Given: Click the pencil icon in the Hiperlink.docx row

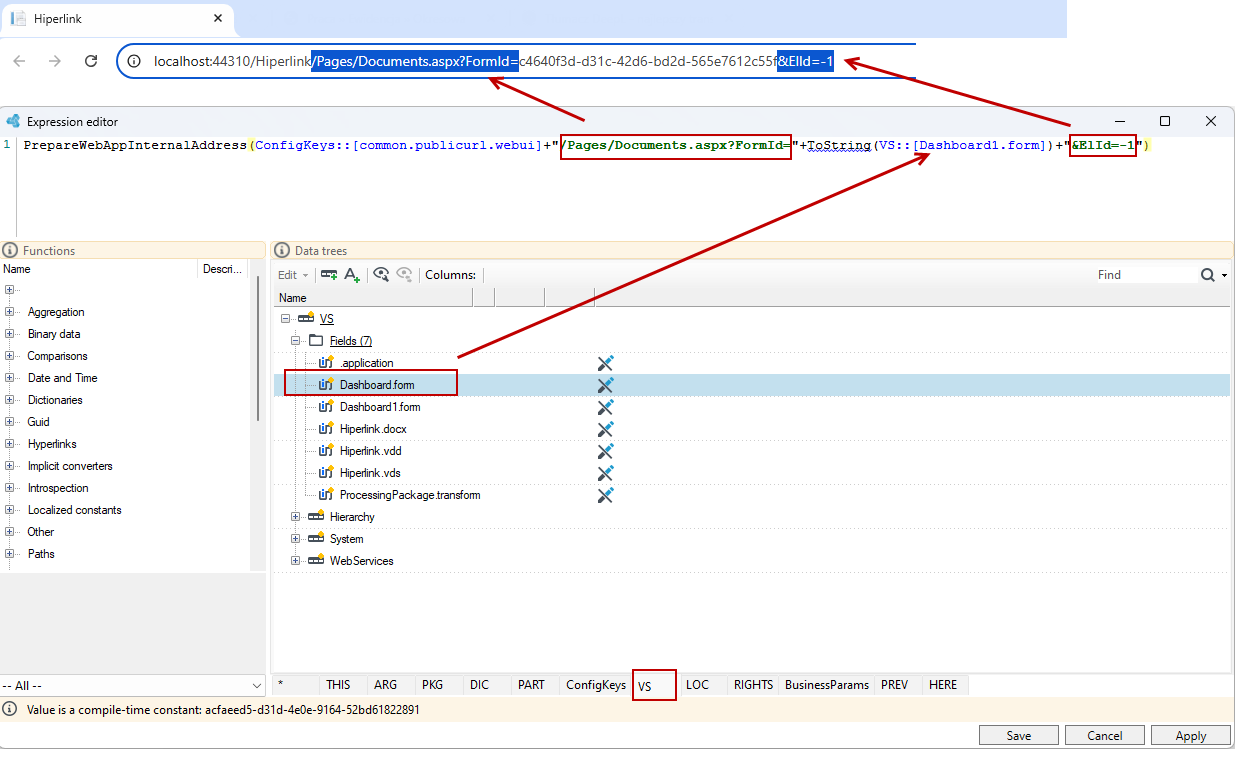Looking at the screenshot, I should 605,429.
